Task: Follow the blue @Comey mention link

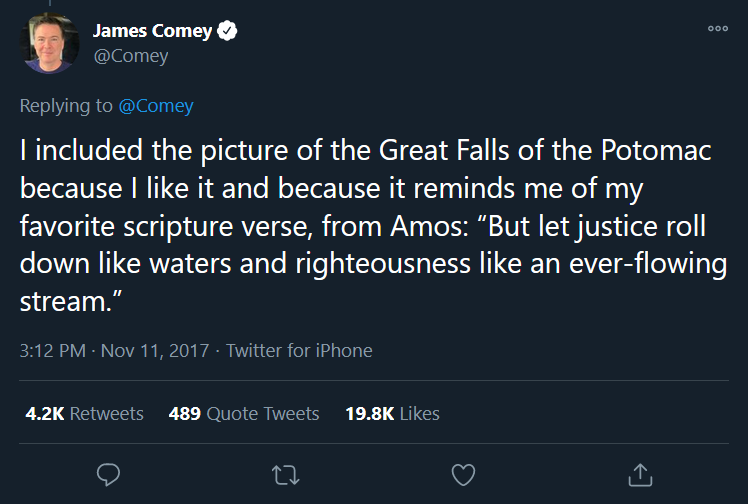Action: pos(156,106)
